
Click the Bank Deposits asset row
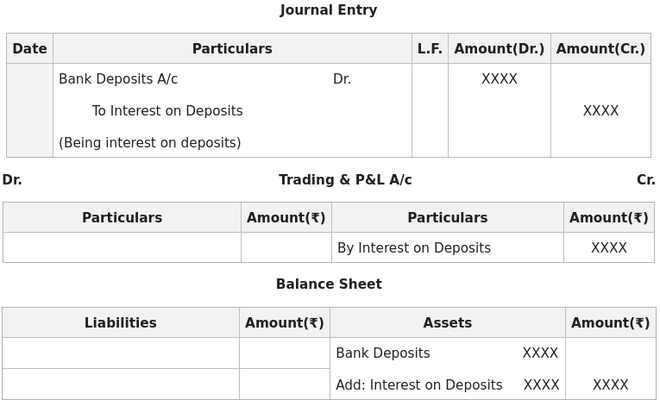pos(447,353)
